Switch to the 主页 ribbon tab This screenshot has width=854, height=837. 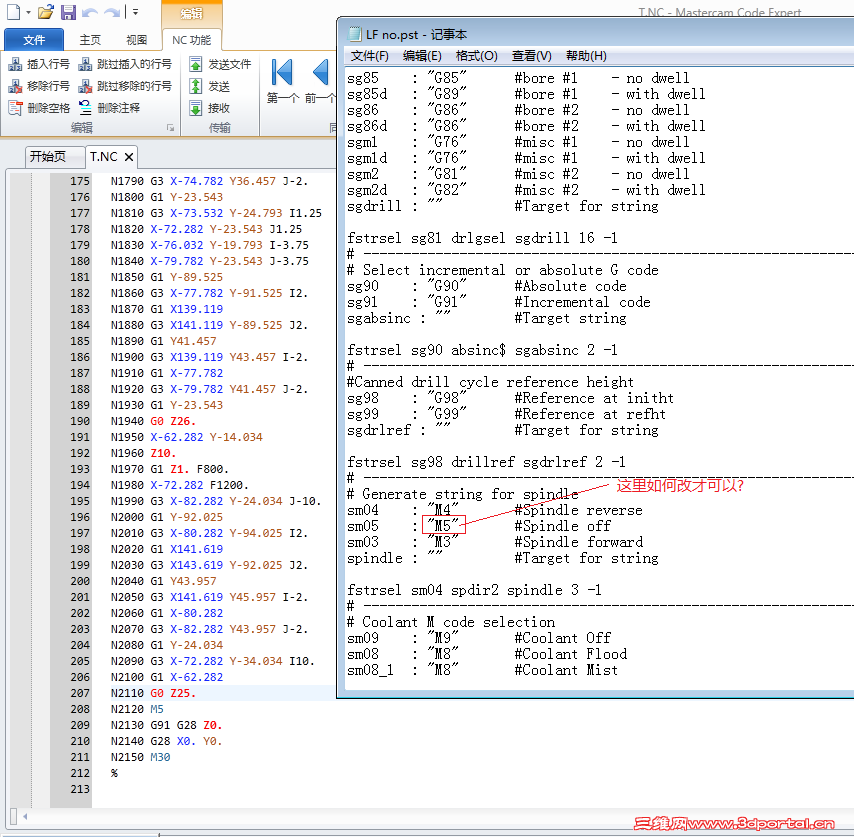[90, 40]
